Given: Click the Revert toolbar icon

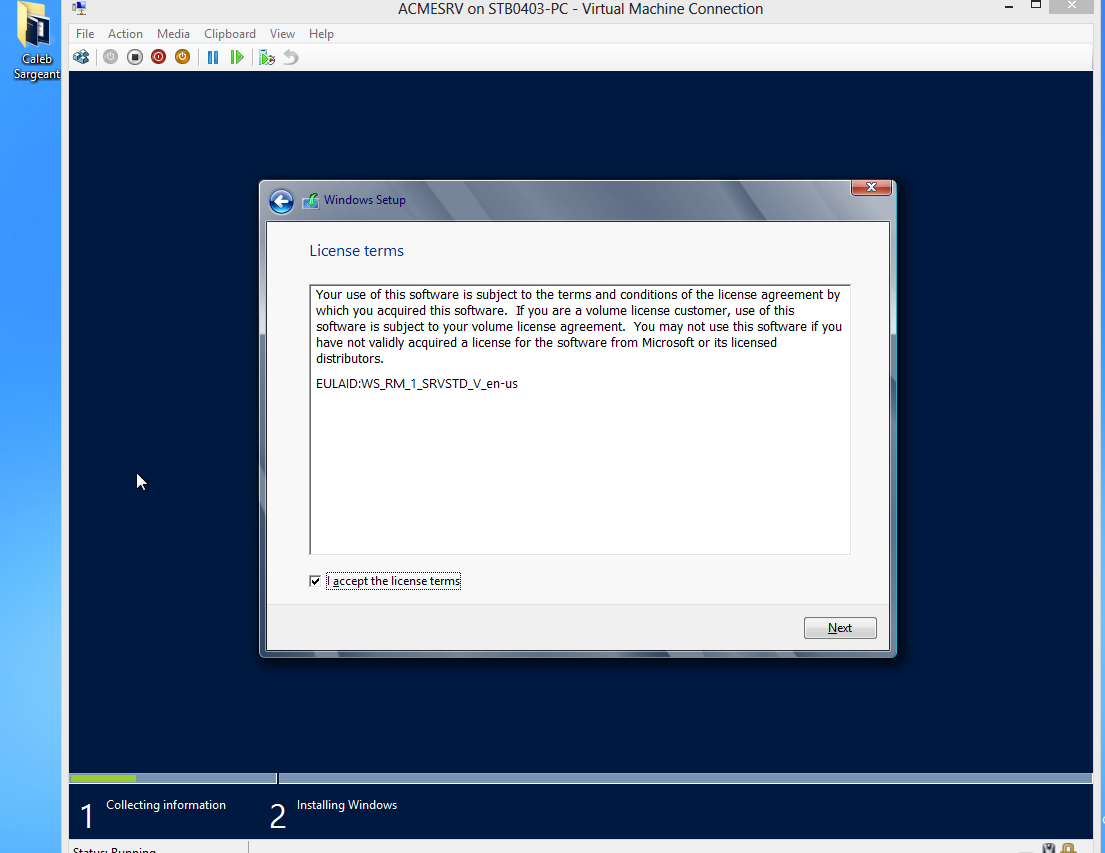Looking at the screenshot, I should point(291,57).
